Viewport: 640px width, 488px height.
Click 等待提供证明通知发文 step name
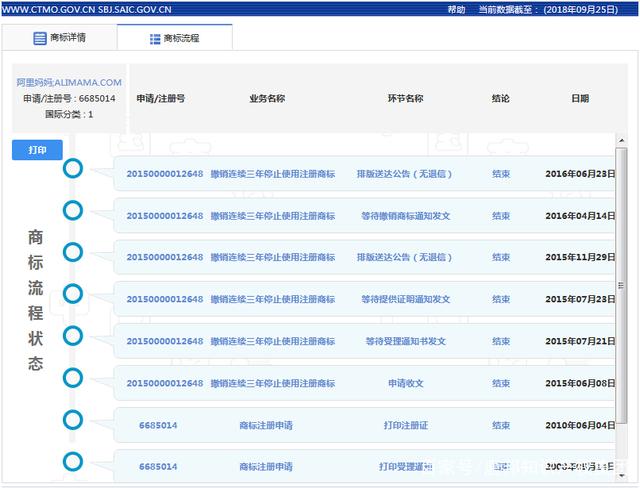pos(405,299)
